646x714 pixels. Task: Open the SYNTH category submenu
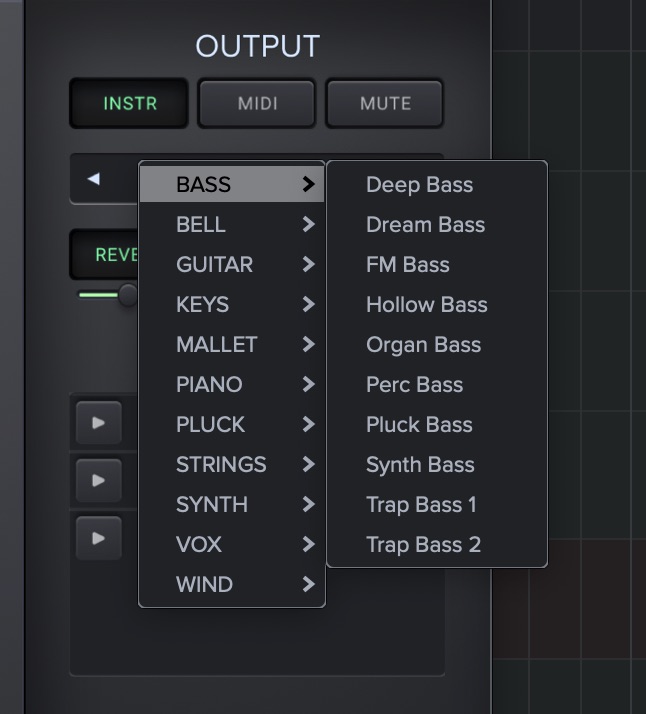point(232,505)
